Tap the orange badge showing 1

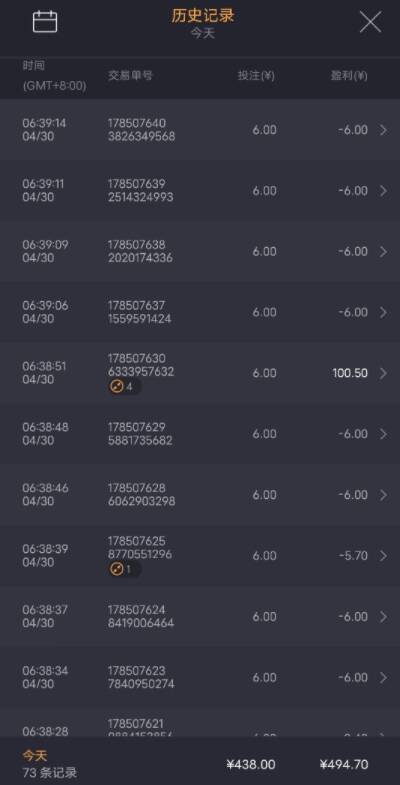(125, 569)
